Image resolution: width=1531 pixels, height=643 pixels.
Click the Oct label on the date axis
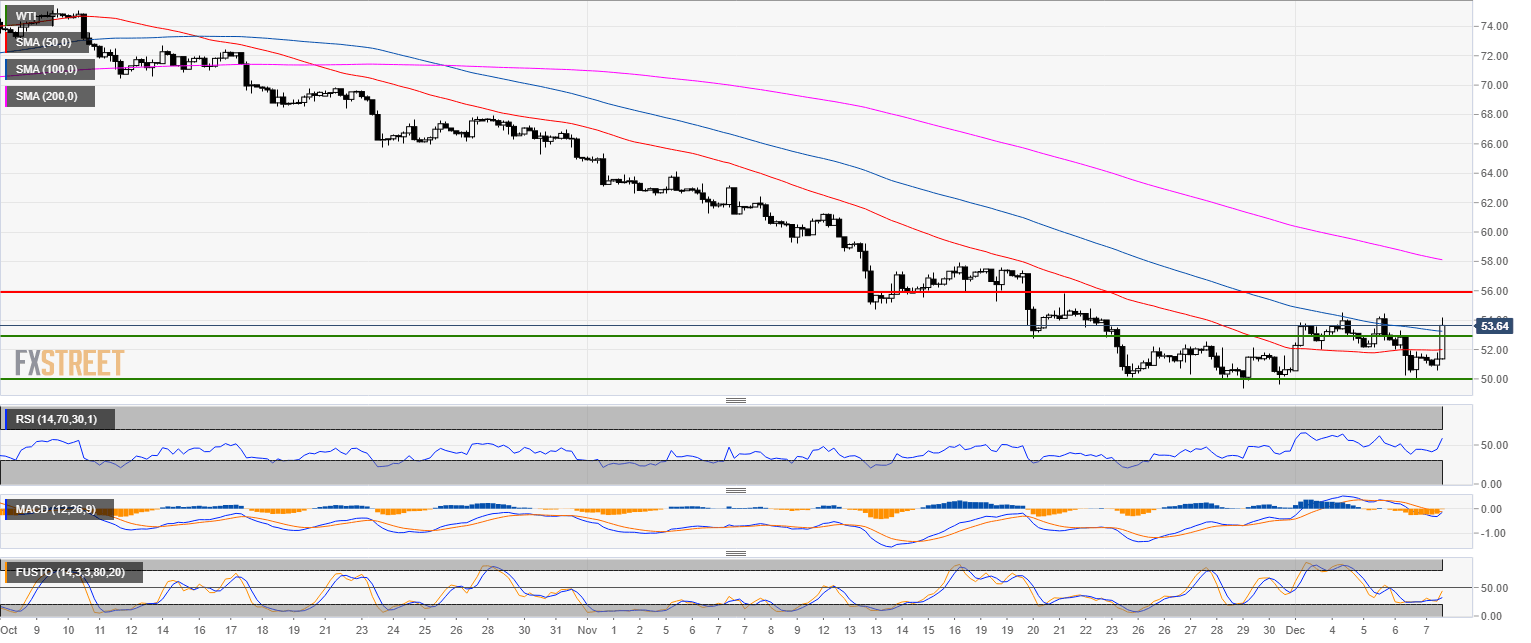click(x=10, y=632)
